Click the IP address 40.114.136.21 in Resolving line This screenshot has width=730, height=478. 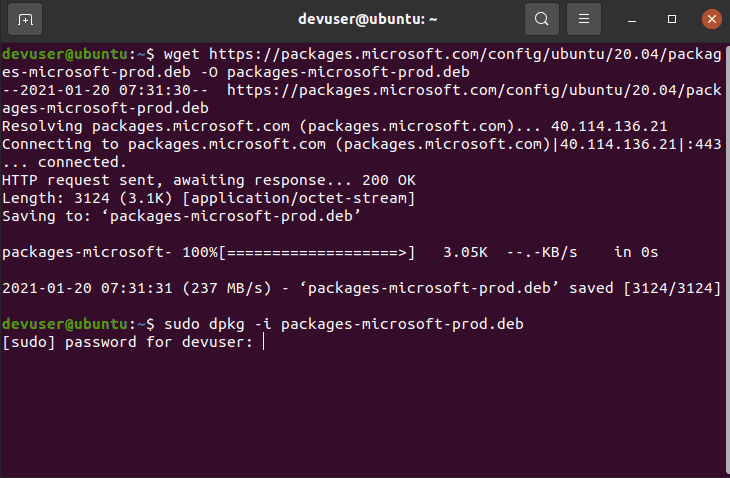[x=609, y=126]
